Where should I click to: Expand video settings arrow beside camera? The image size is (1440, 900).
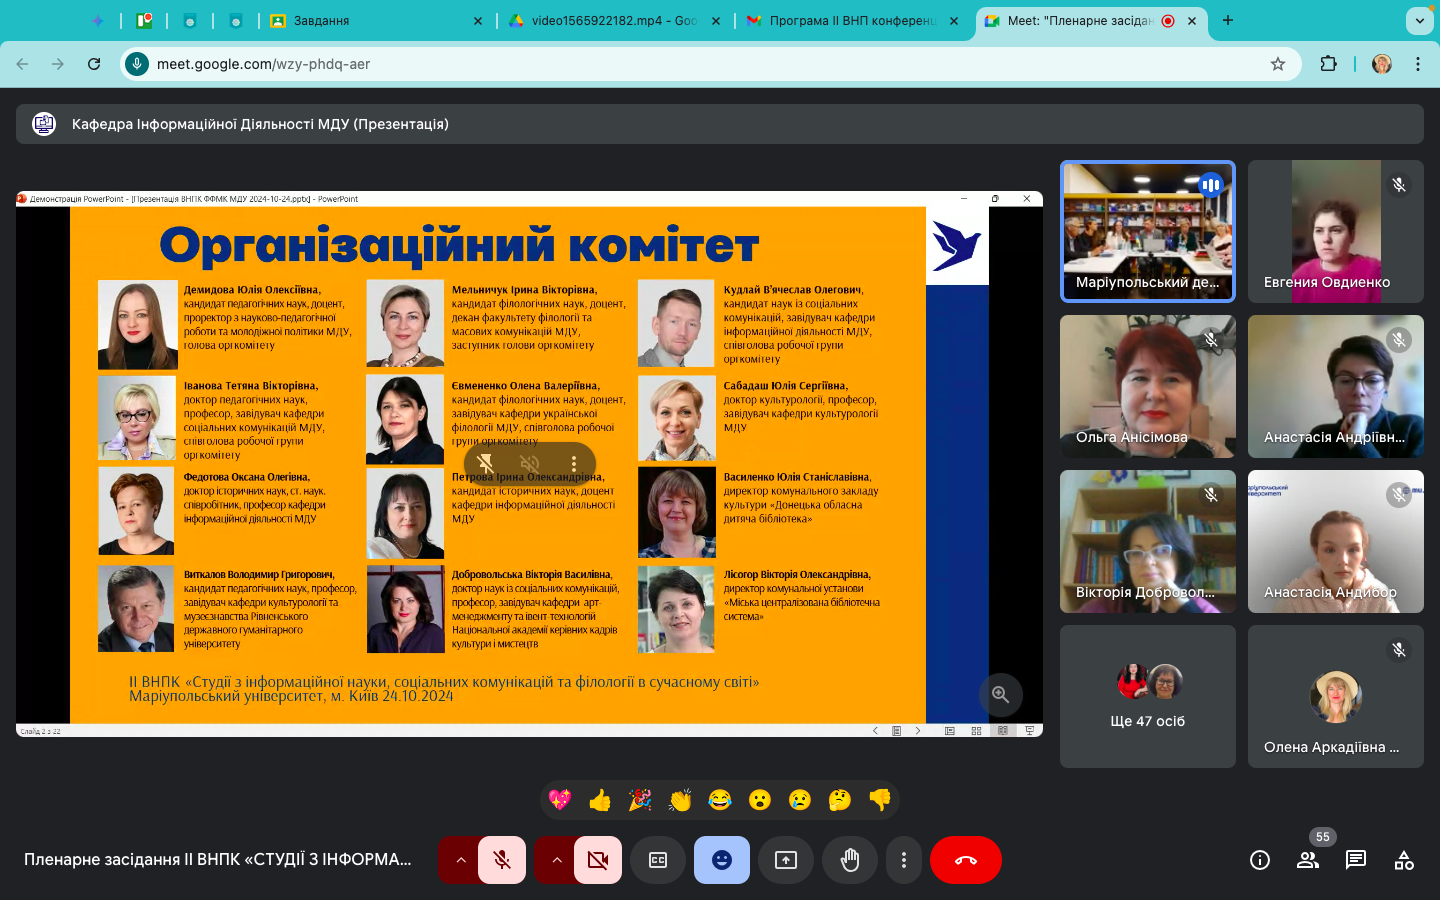click(556, 860)
